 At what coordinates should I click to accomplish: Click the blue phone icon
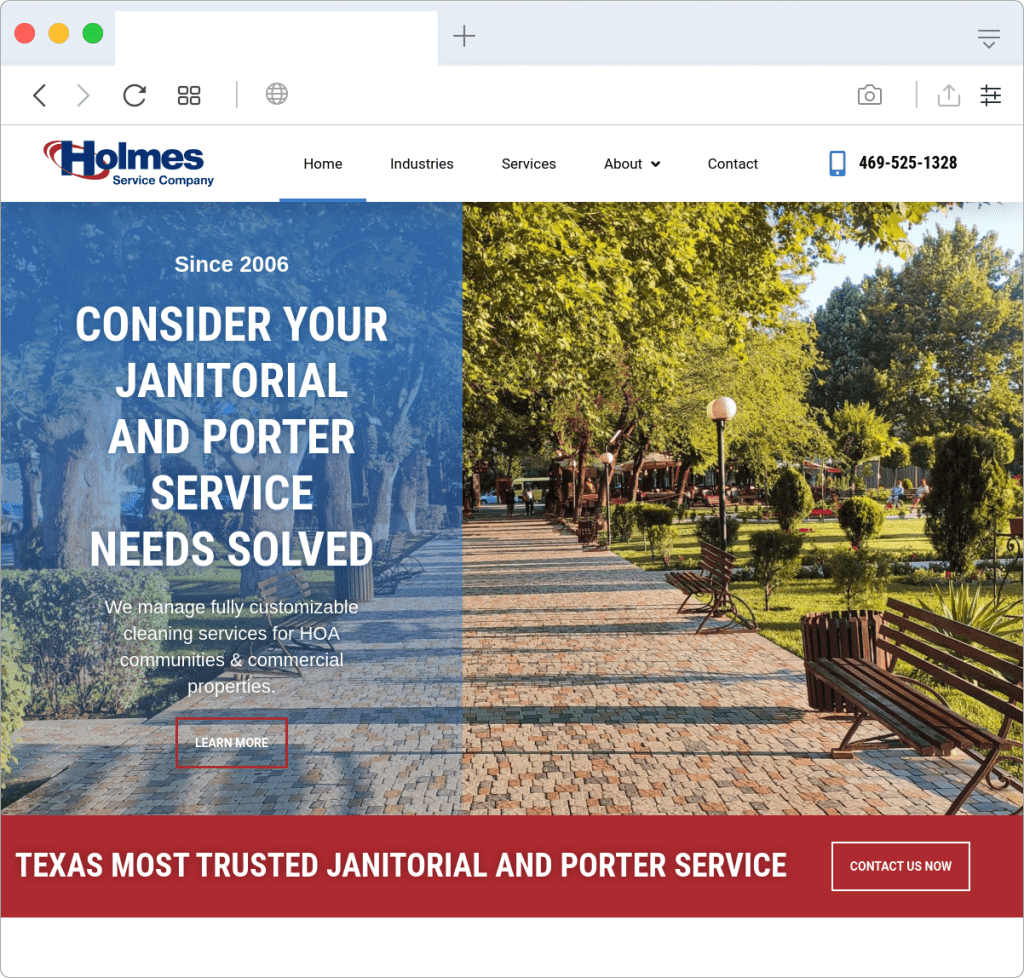pos(837,163)
